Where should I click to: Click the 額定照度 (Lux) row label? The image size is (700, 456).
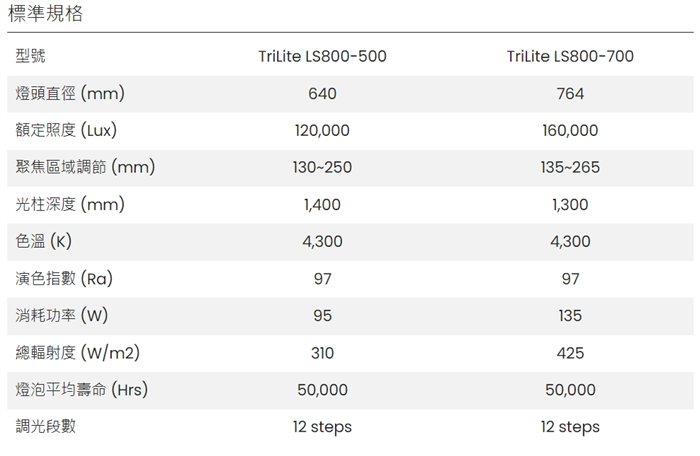click(x=66, y=130)
